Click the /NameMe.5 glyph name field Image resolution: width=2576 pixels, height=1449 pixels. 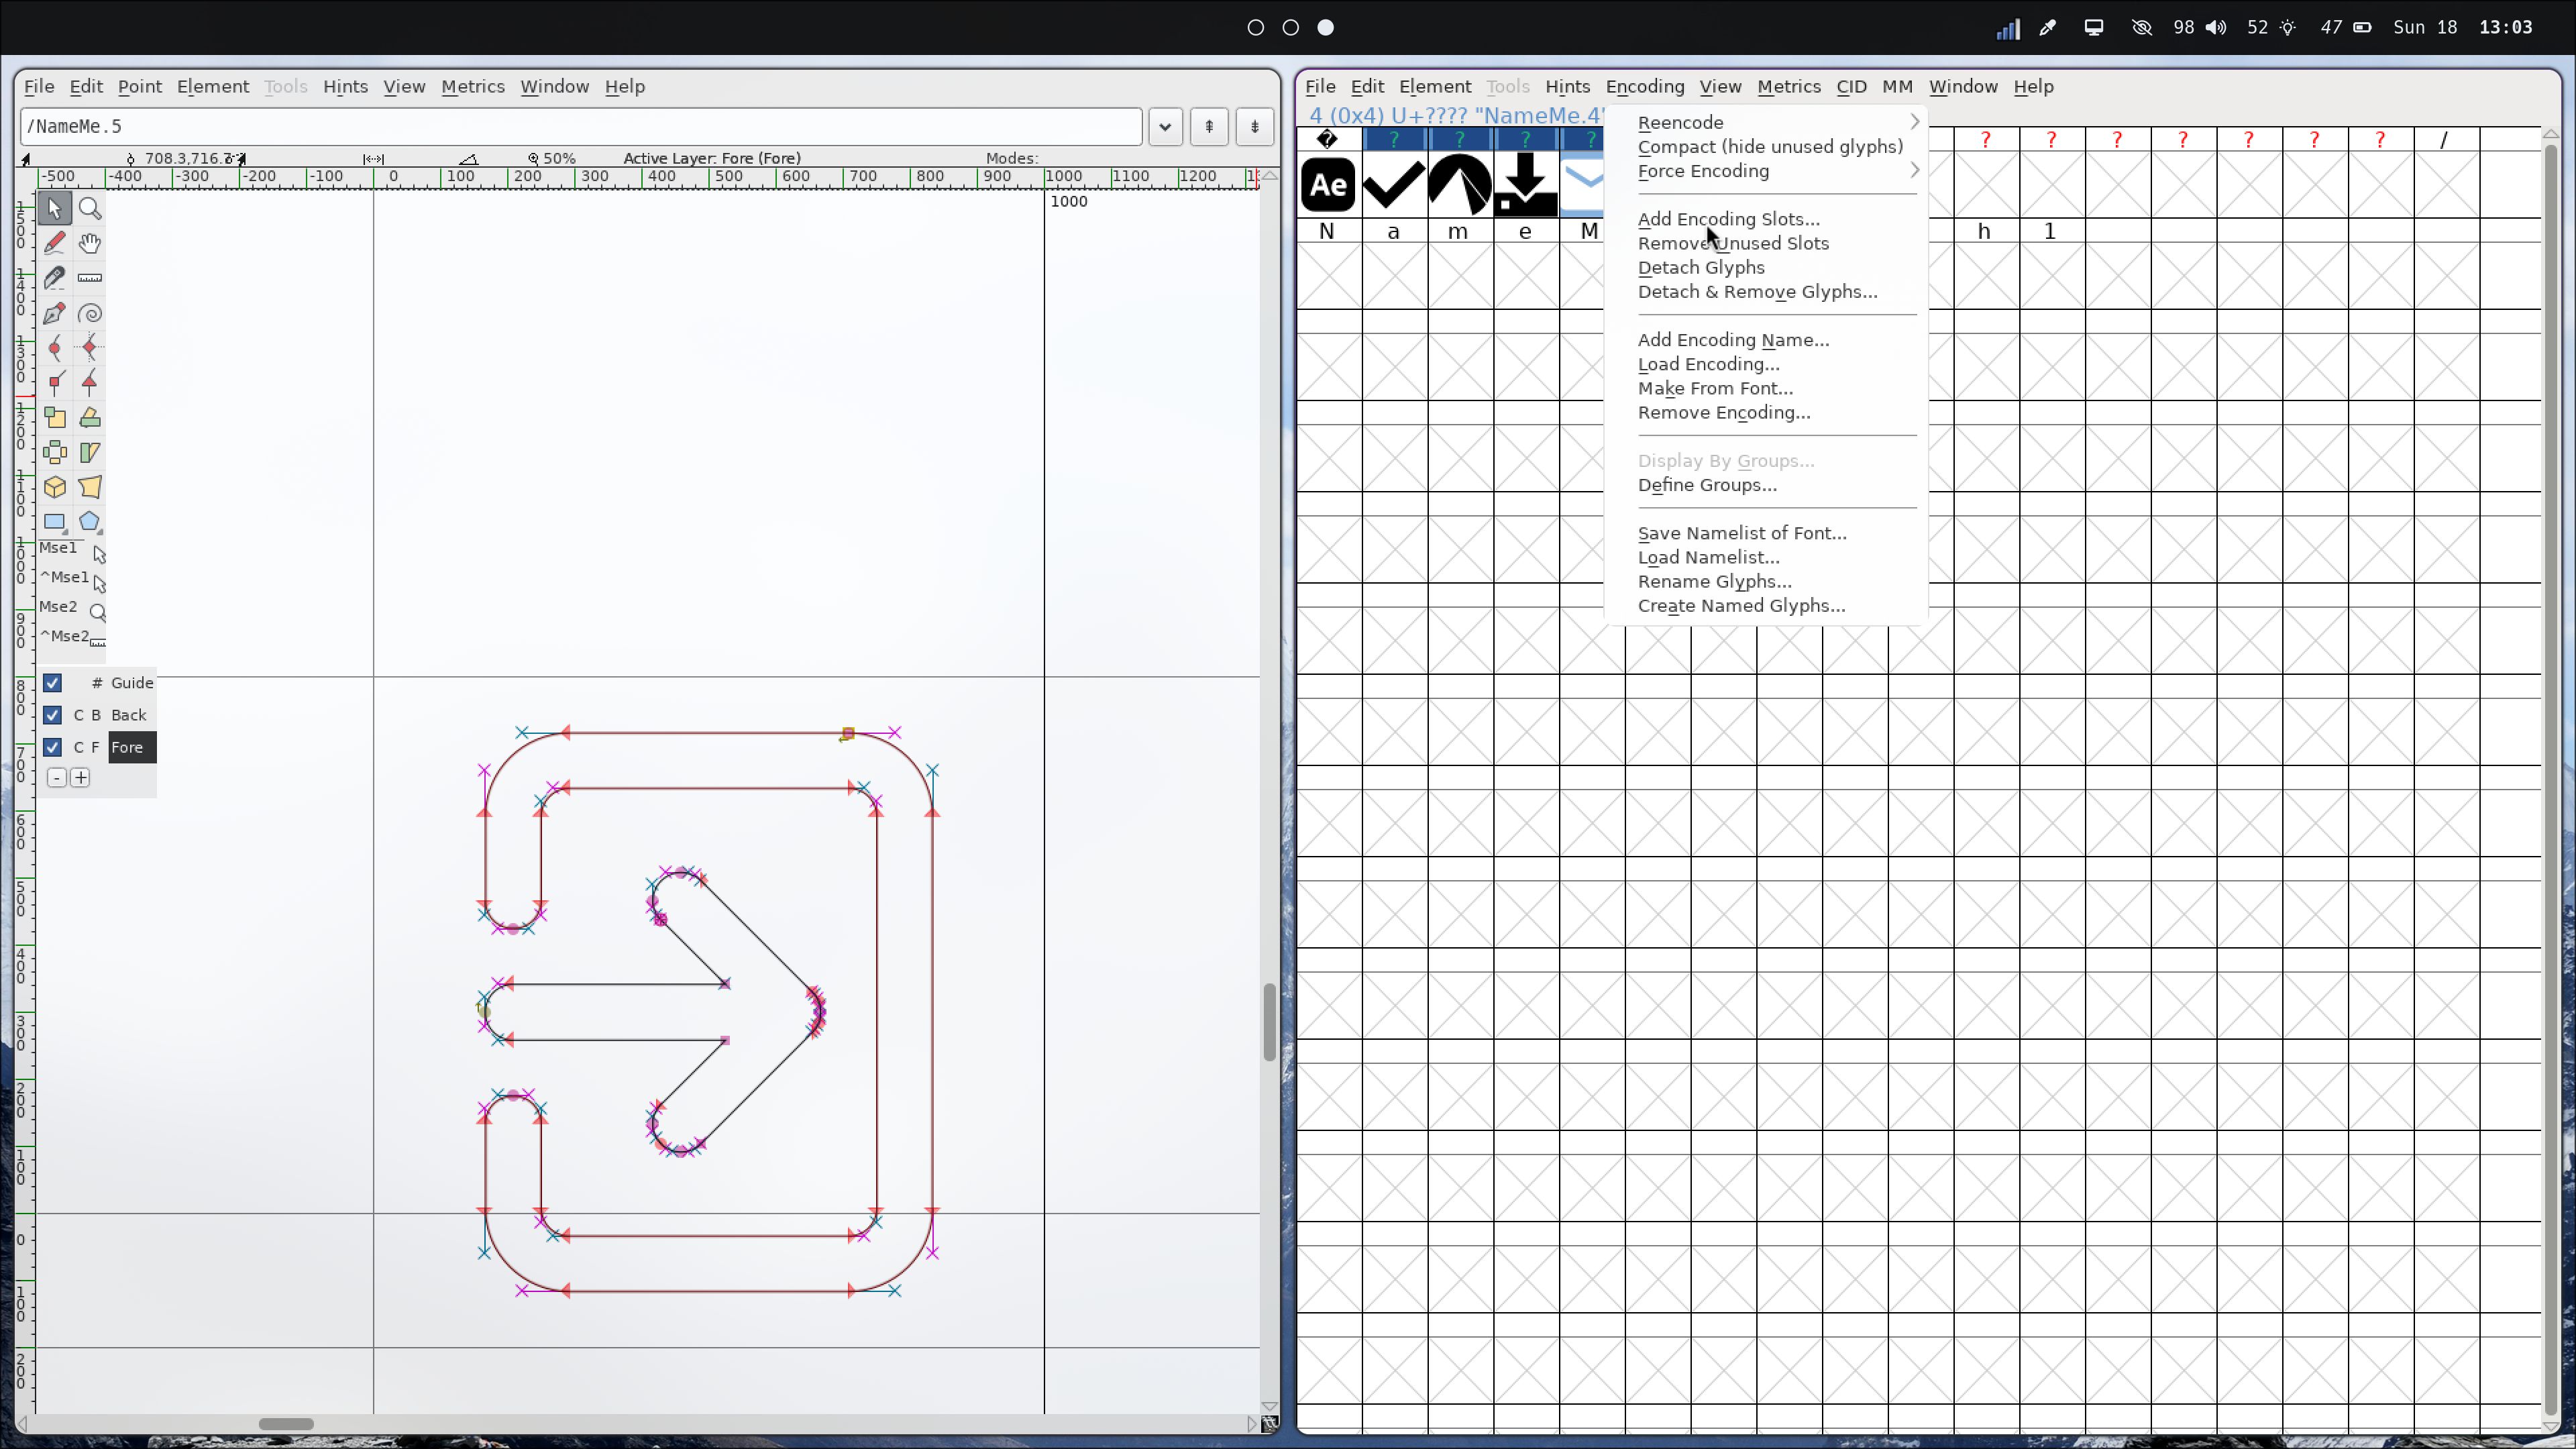click(581, 127)
